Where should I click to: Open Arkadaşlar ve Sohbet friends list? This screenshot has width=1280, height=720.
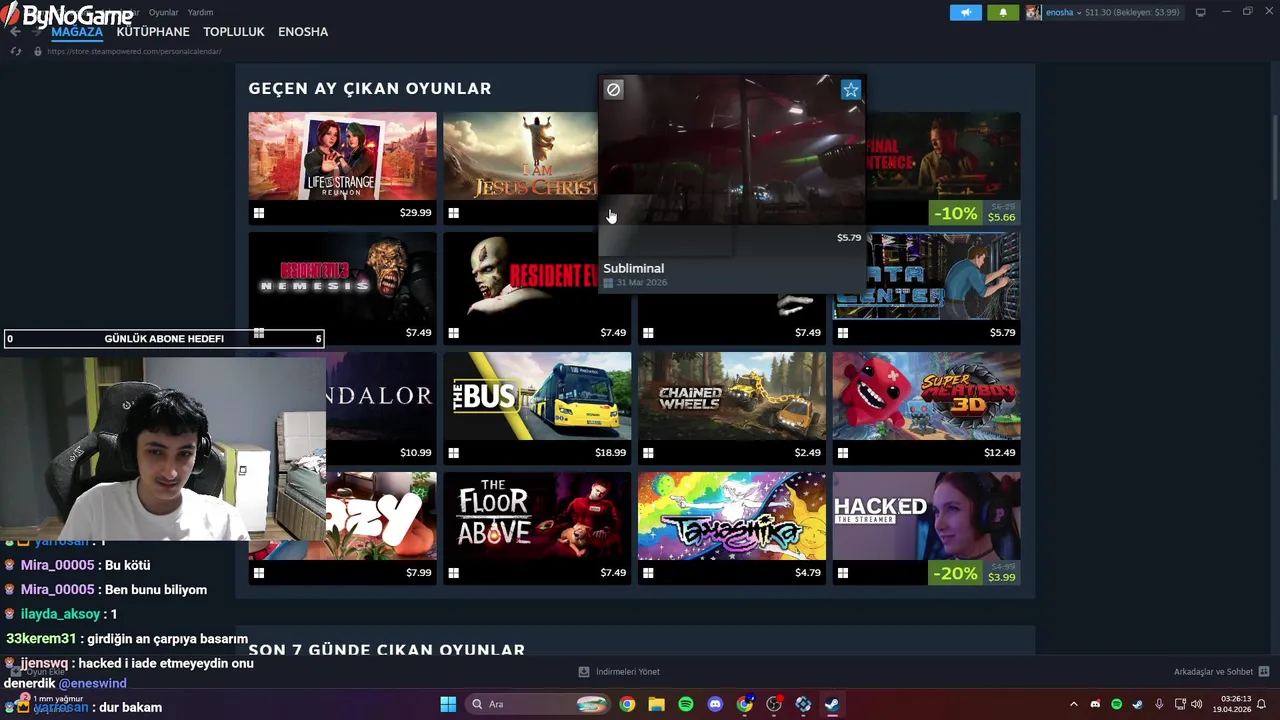tap(1213, 672)
